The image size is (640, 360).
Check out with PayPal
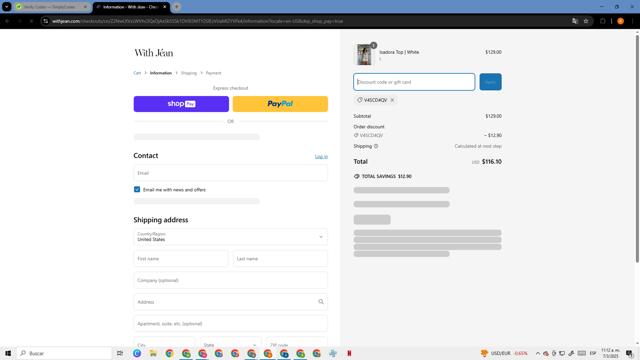click(x=280, y=104)
